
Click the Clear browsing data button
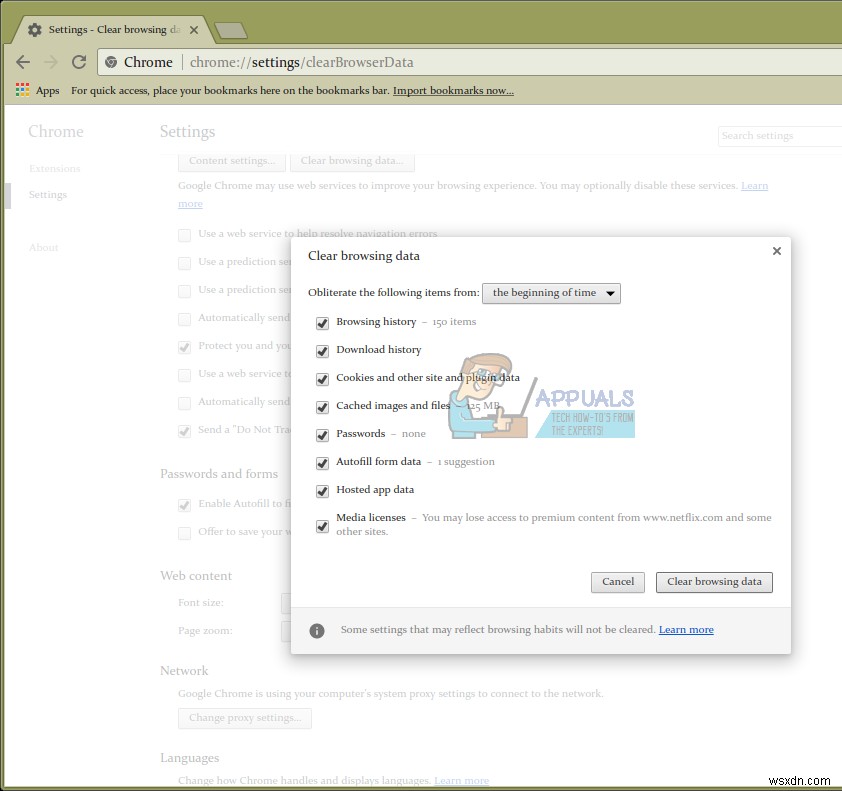pos(714,582)
